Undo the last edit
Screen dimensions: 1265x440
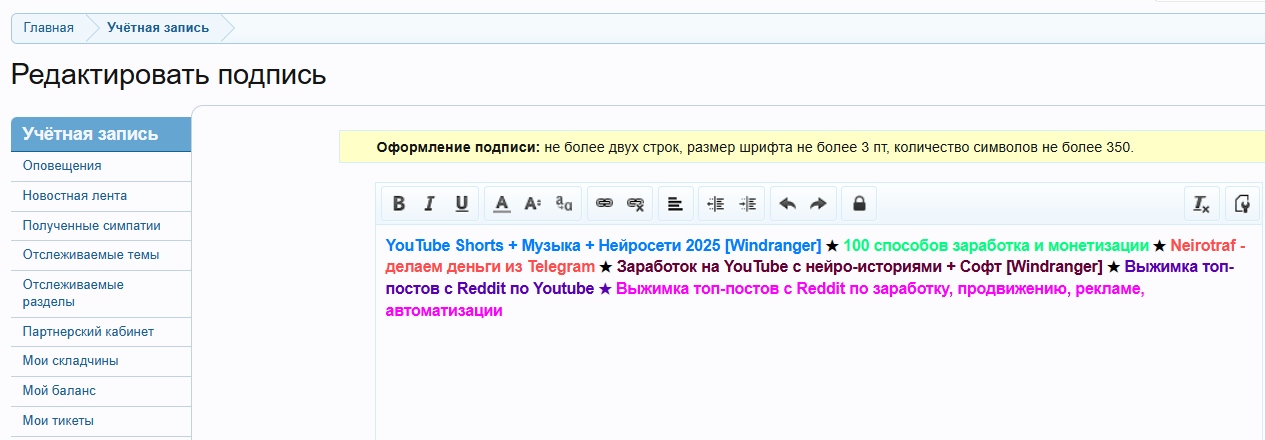point(787,204)
